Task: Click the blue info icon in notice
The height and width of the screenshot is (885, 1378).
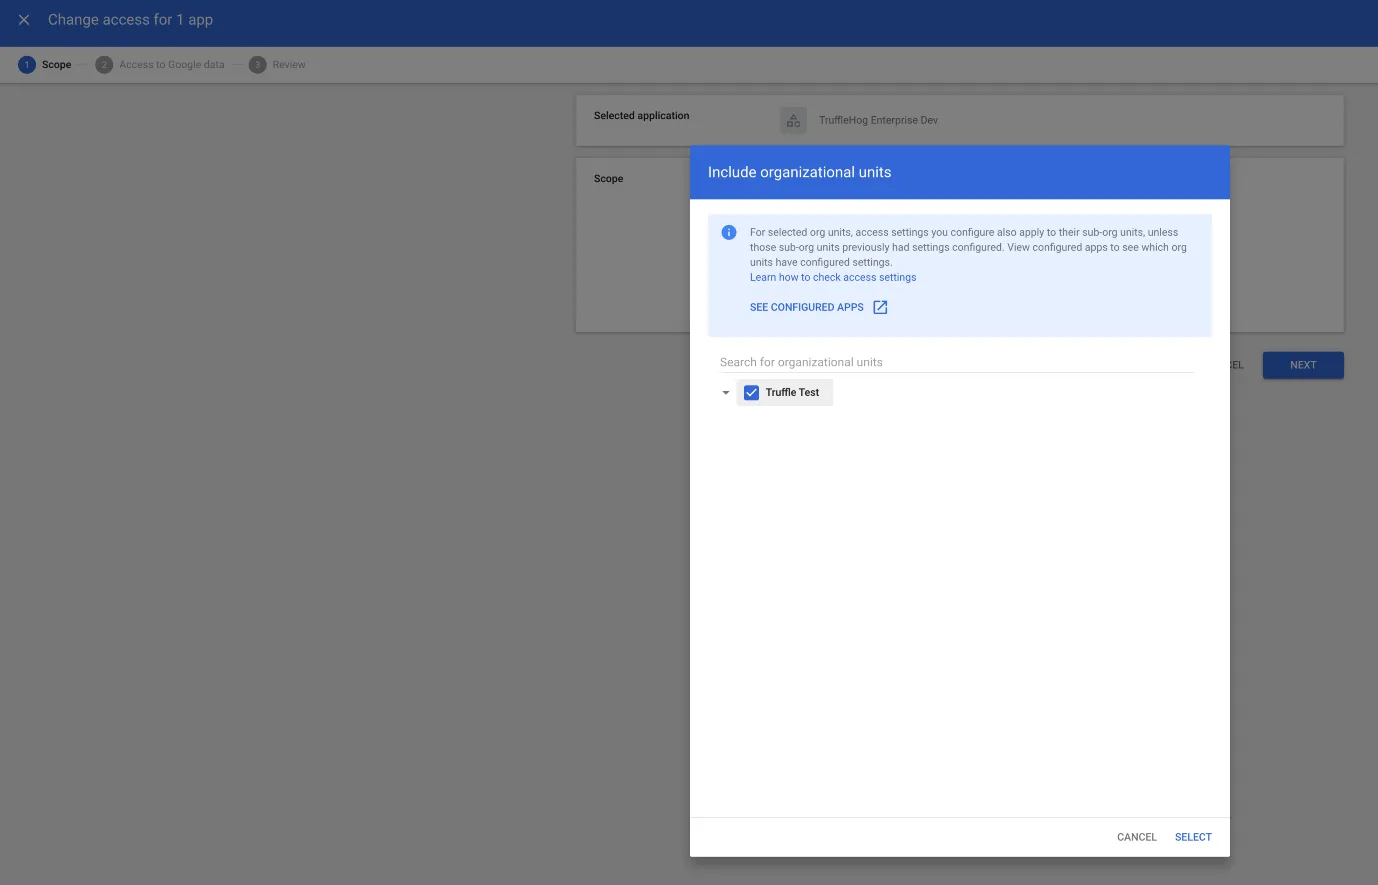Action: [x=729, y=233]
